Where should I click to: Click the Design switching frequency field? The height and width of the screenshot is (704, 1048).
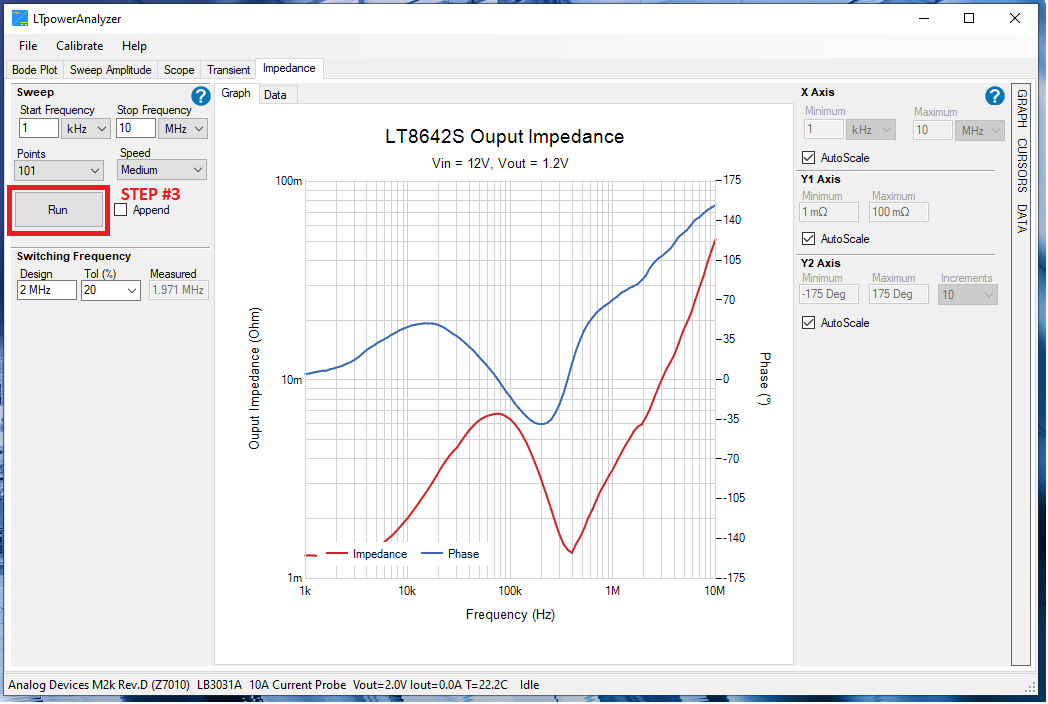point(46,291)
